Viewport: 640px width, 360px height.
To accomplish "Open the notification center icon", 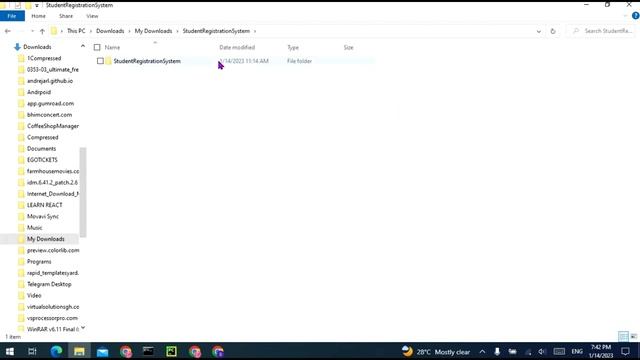I will (625, 352).
